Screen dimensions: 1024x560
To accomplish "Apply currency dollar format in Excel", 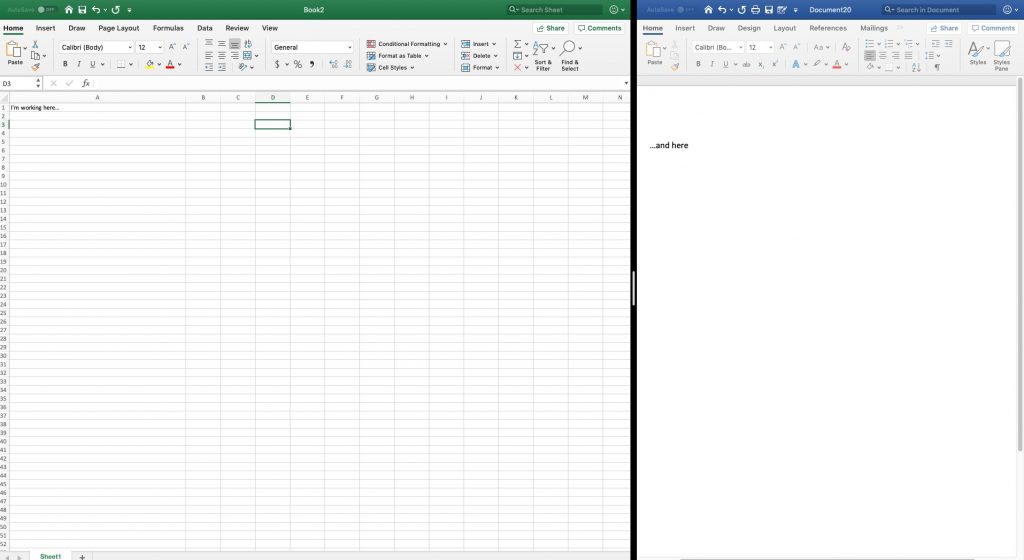I will coord(278,64).
